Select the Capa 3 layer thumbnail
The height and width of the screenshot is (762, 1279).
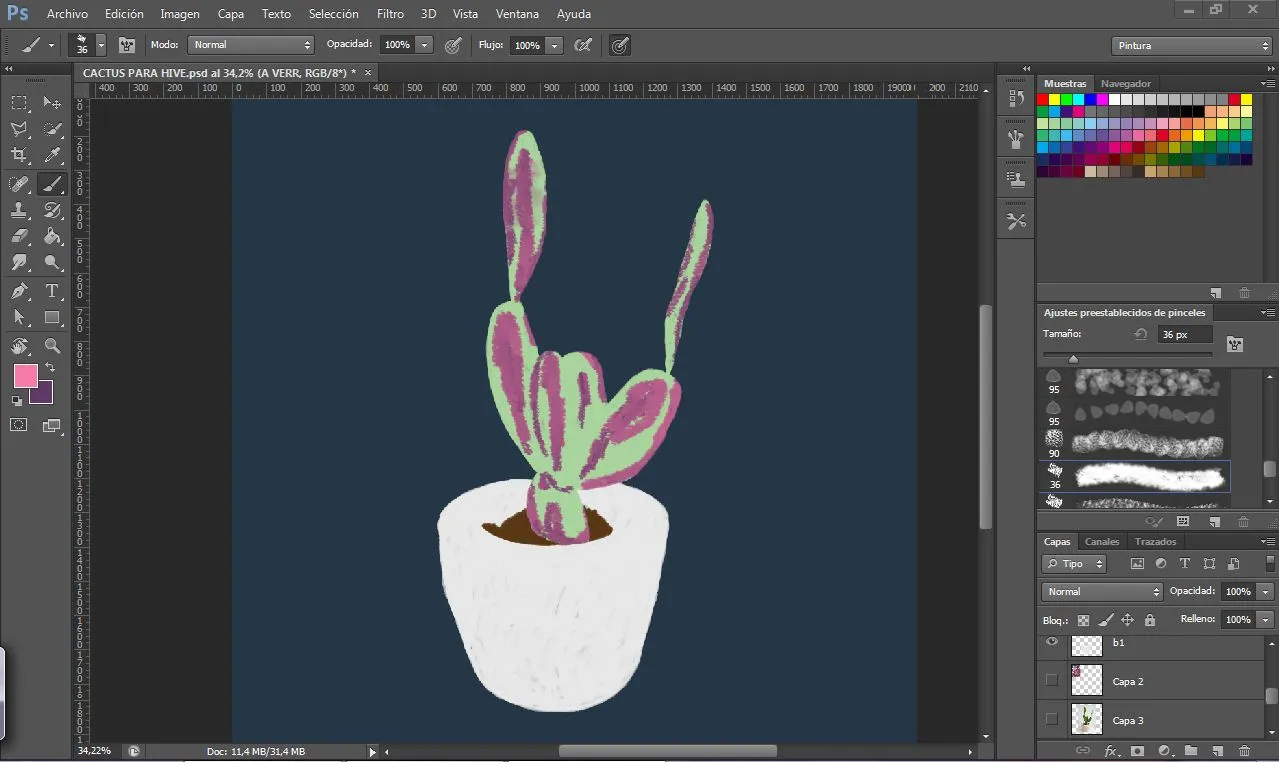(1086, 719)
